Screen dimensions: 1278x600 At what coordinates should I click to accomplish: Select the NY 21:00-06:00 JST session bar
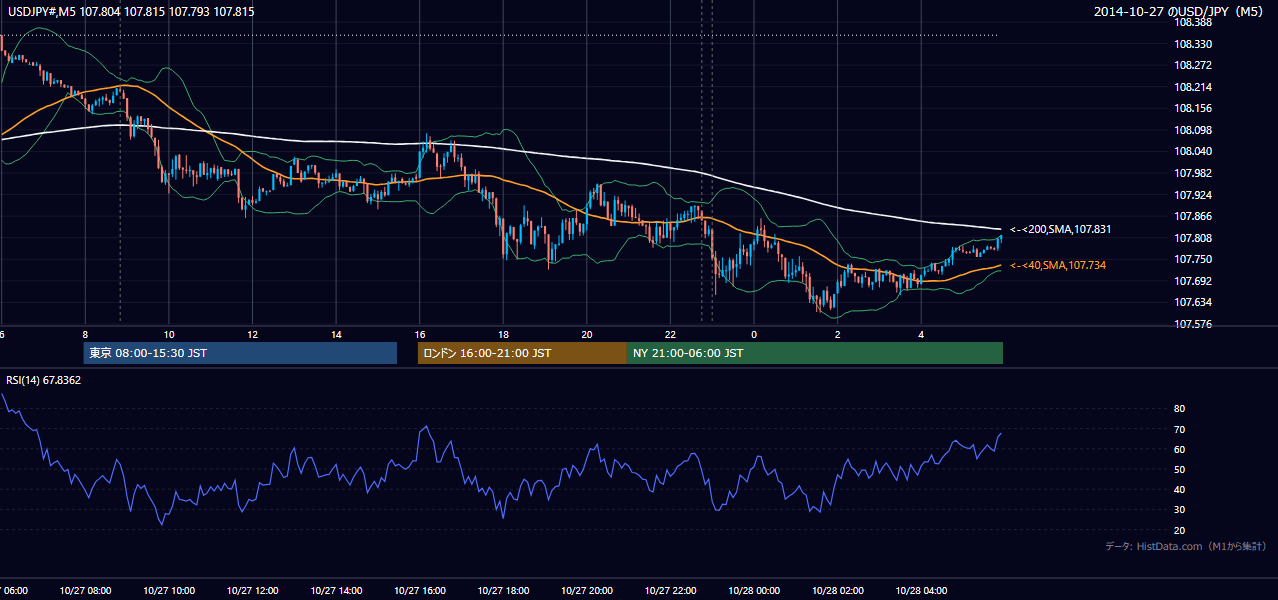tap(815, 353)
